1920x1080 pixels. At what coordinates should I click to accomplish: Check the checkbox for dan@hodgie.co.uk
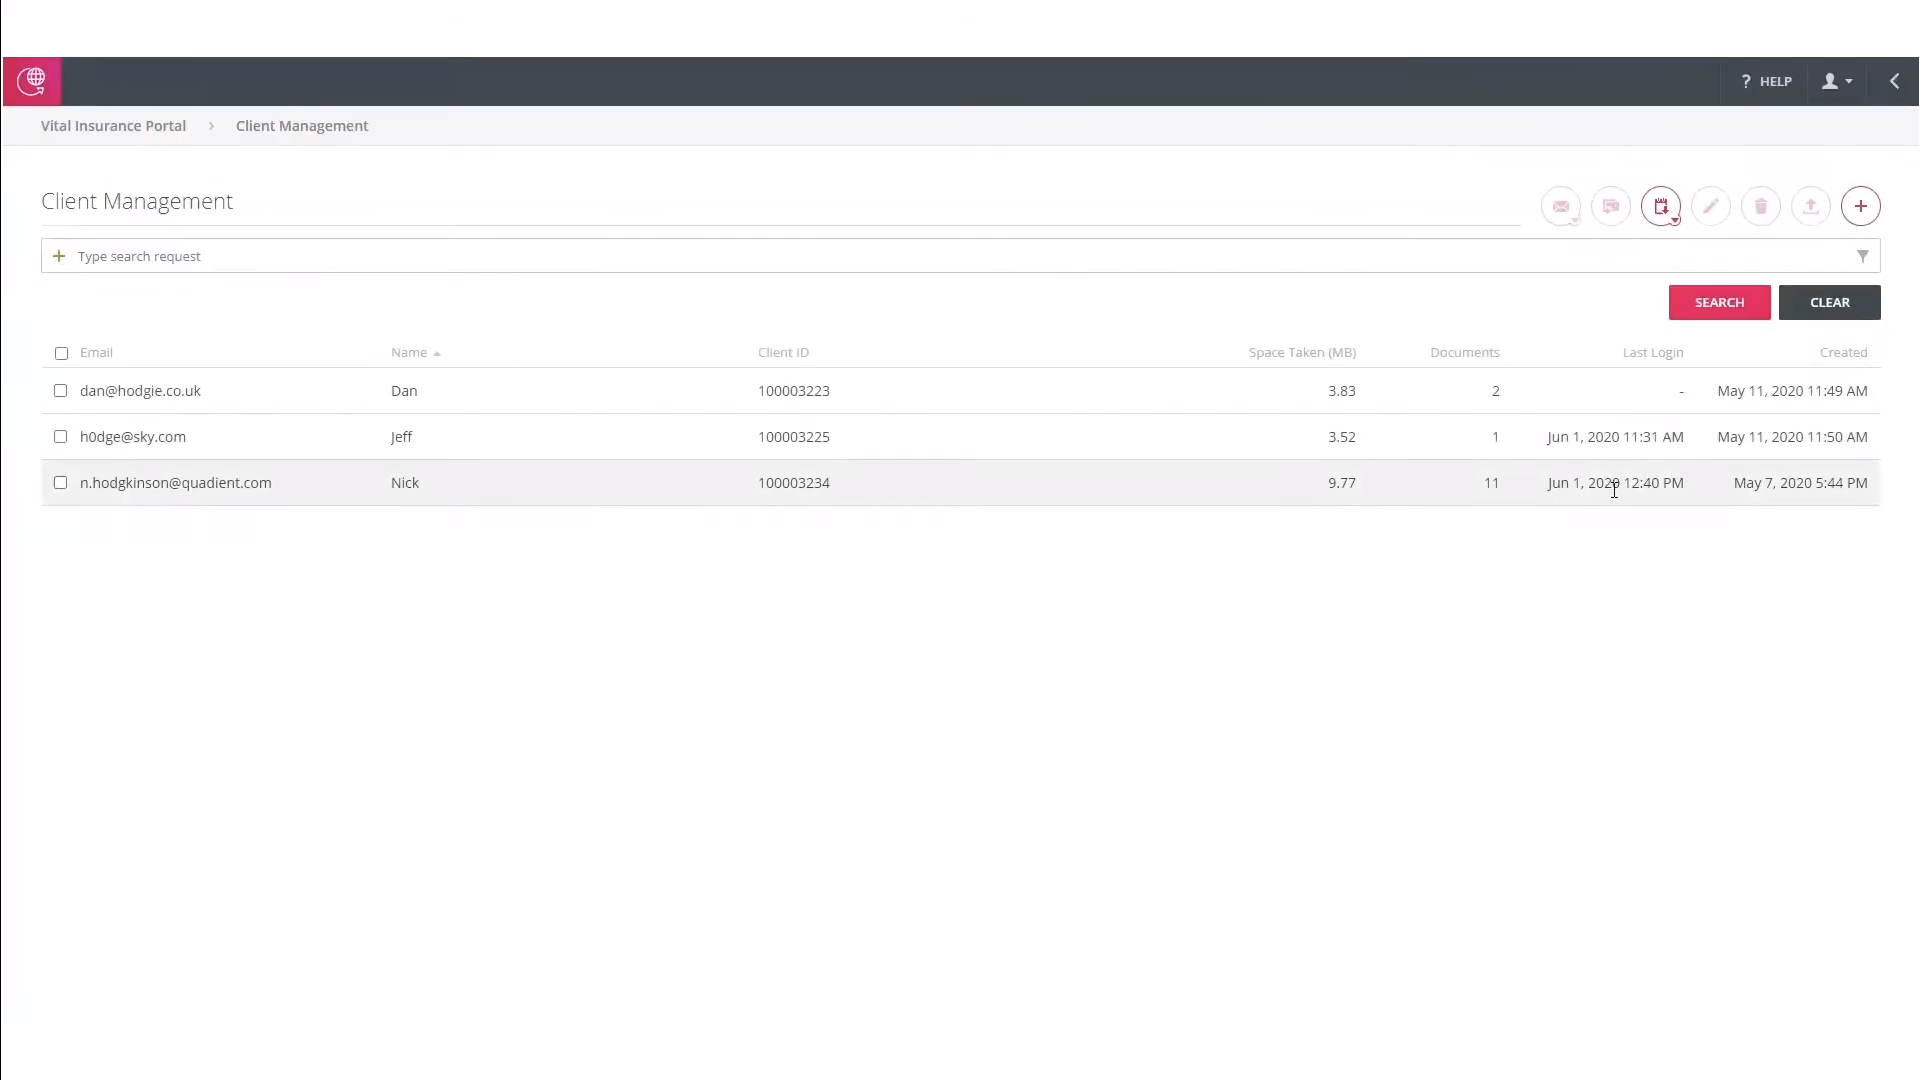click(60, 390)
